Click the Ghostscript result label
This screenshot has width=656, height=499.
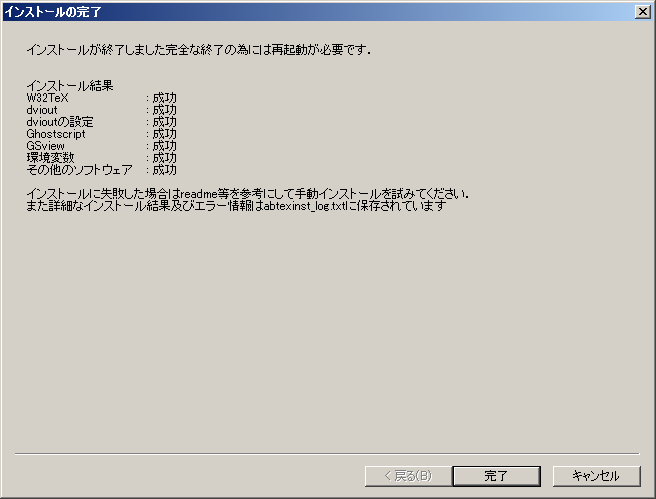coord(56,134)
